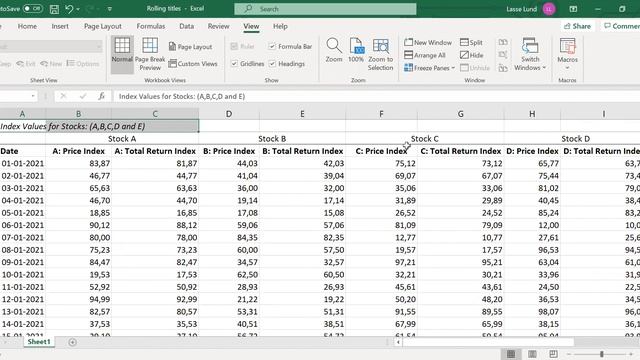Open the Data tab
This screenshot has height=360, width=640.
coord(187,26)
